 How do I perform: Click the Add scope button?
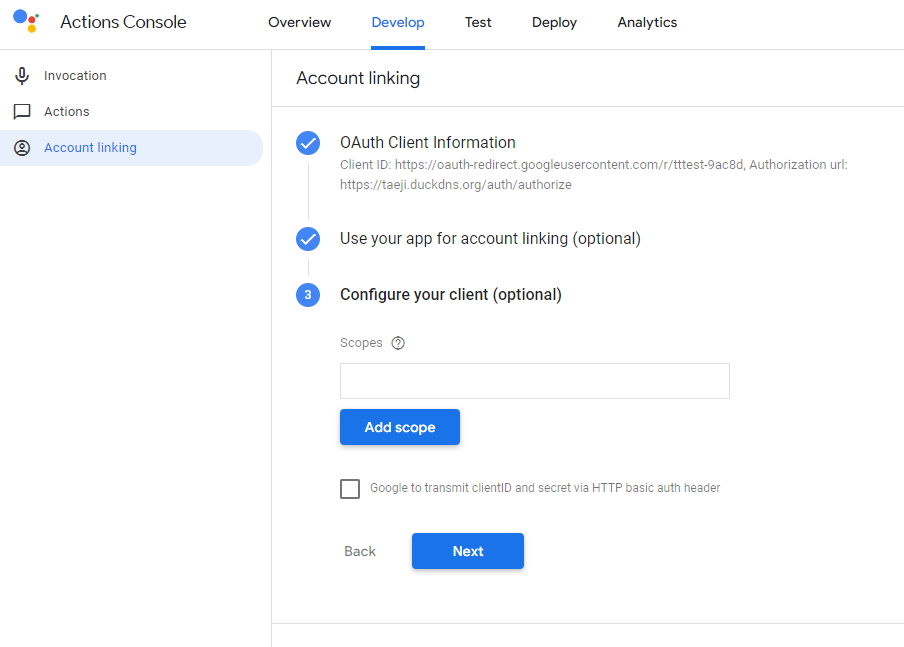click(400, 427)
